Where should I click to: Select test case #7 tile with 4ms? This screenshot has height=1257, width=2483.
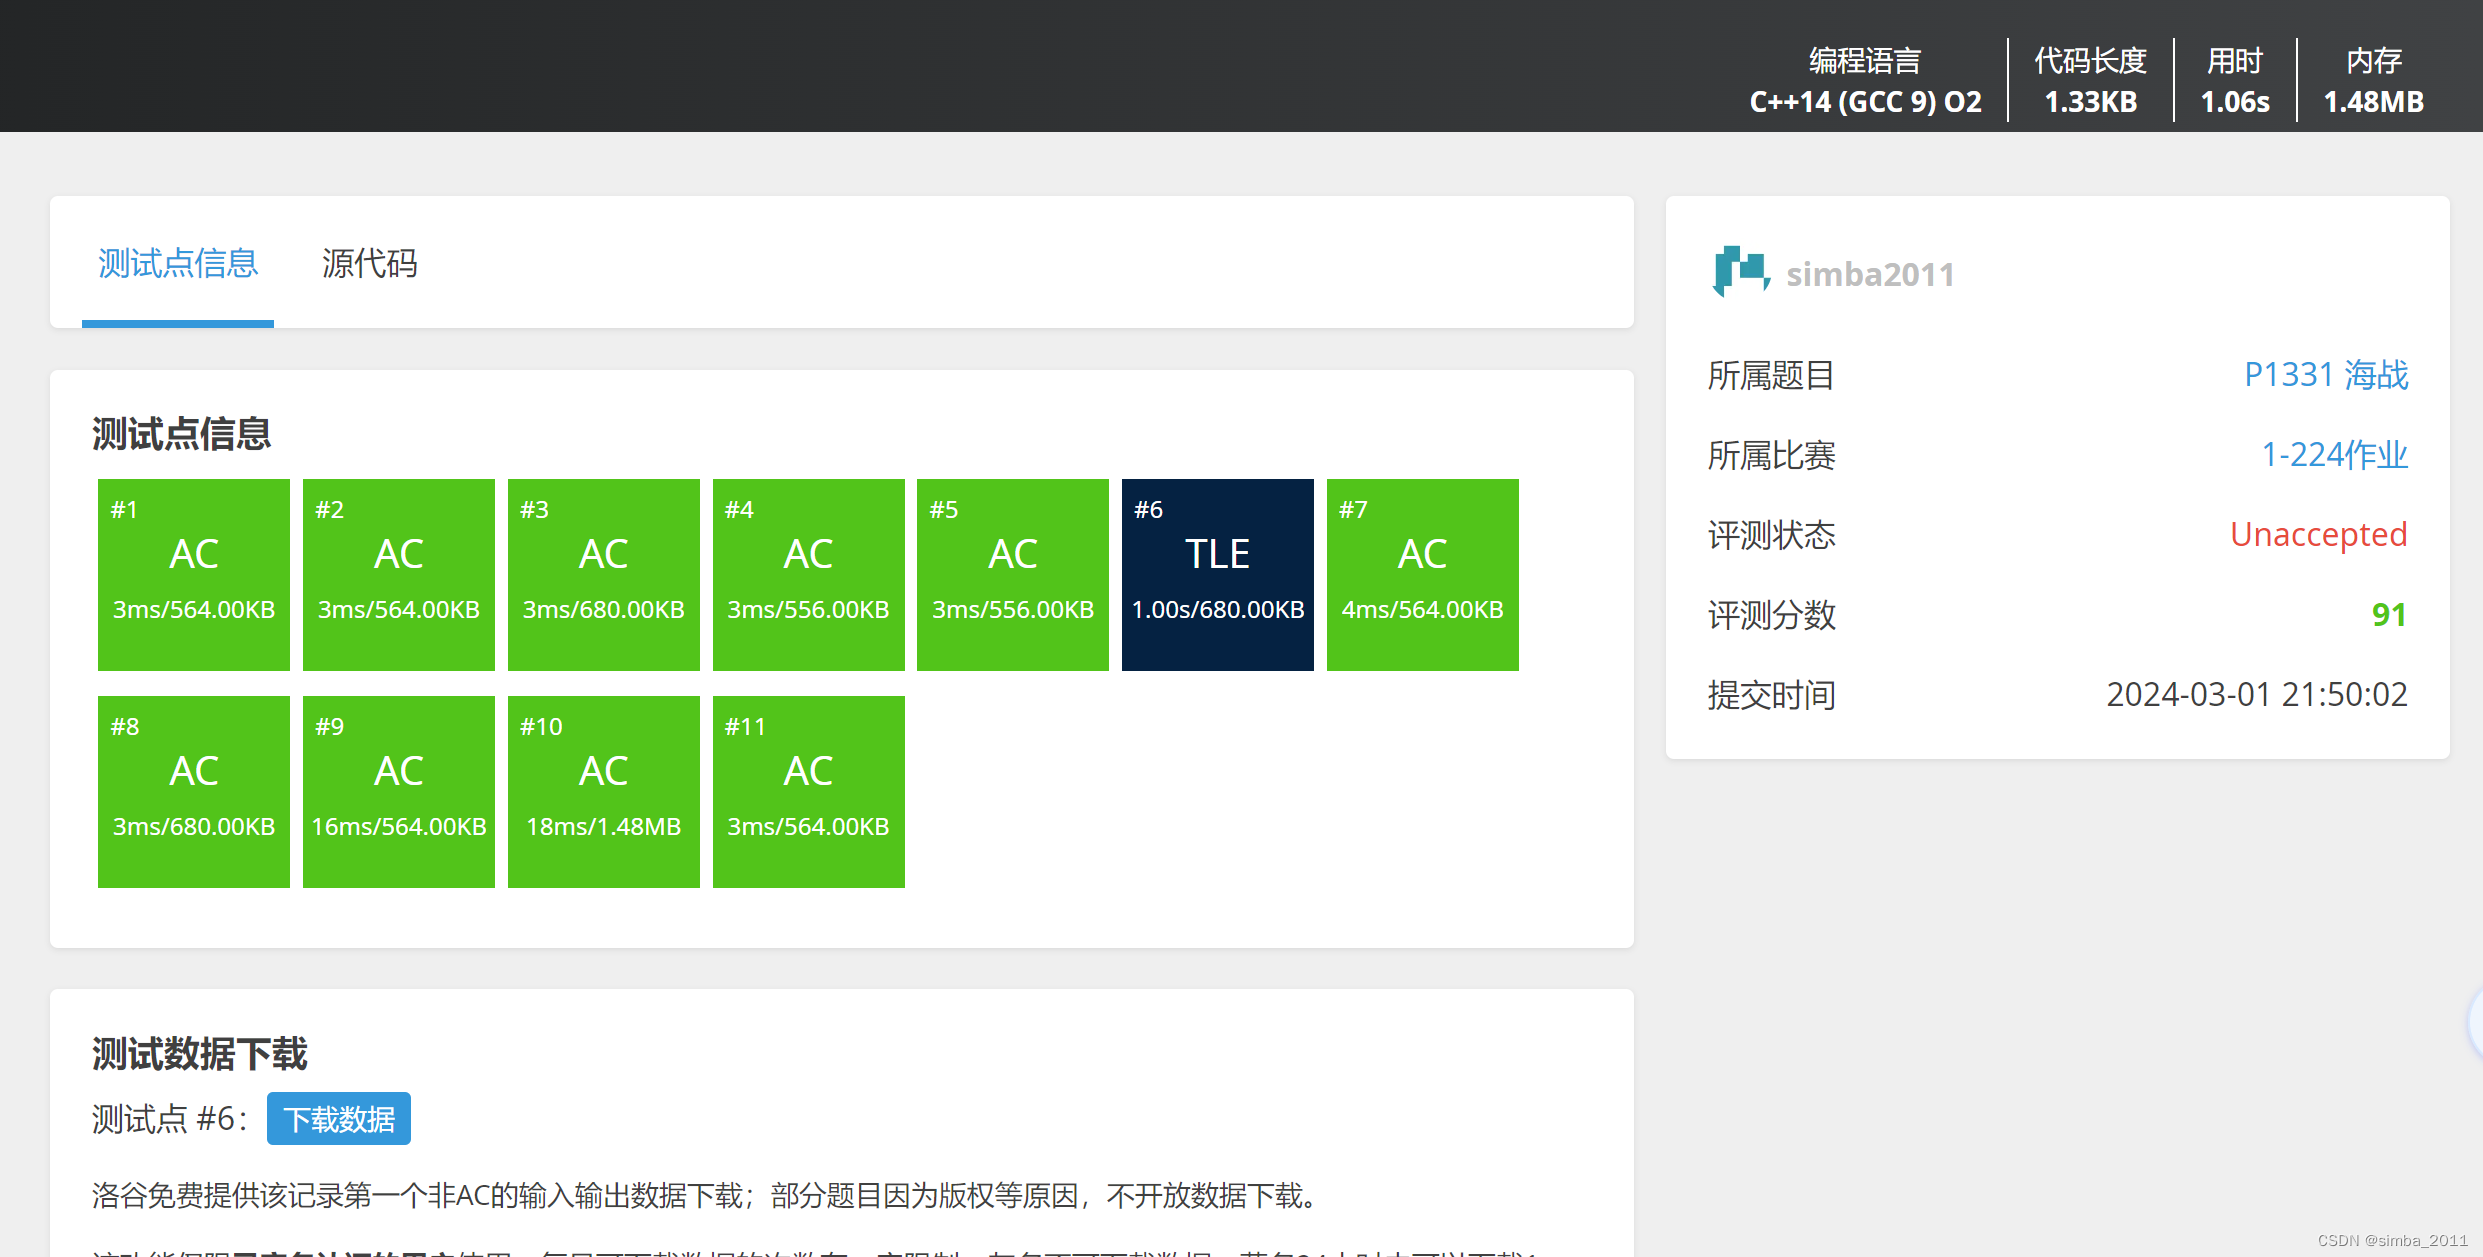(x=1422, y=575)
